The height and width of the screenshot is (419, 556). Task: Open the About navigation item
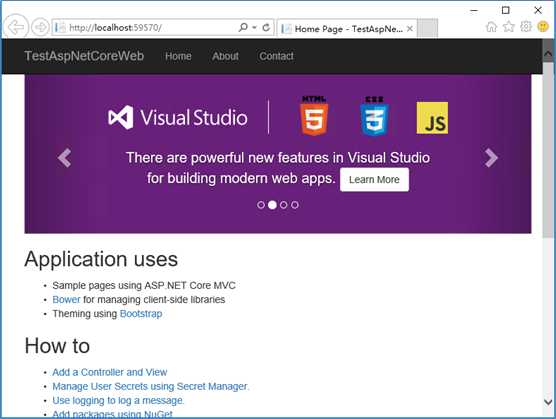(x=226, y=56)
